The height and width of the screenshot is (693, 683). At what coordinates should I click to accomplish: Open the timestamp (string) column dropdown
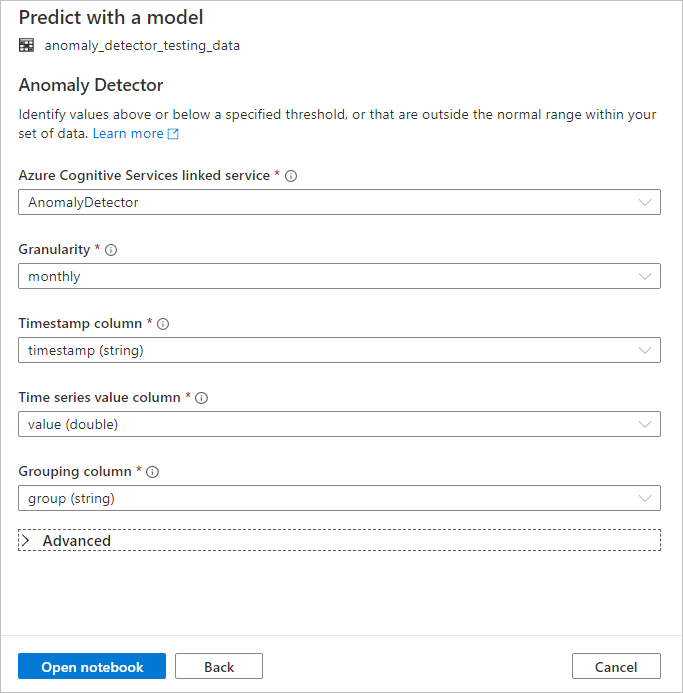tap(339, 350)
